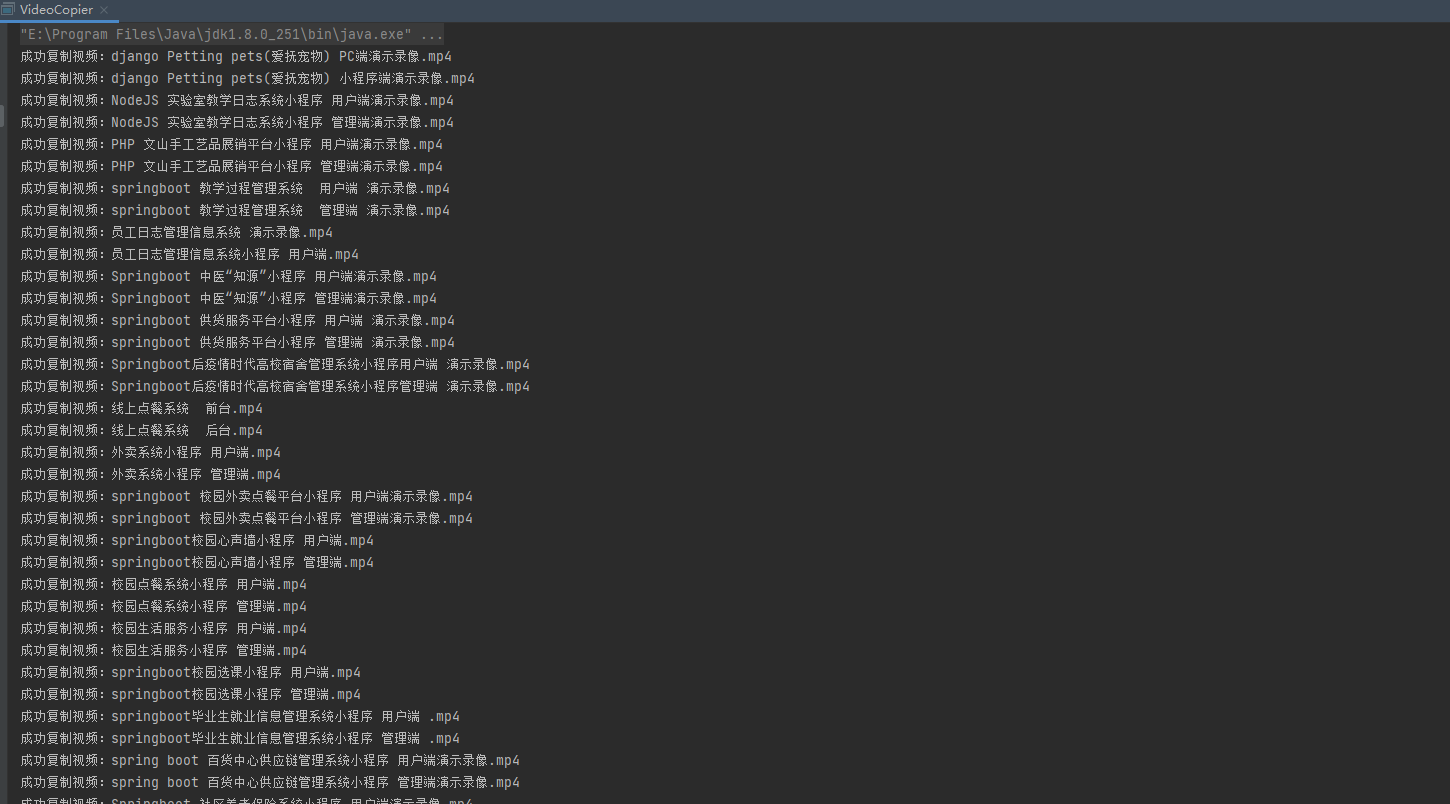Click line 'Springboot 中医“知源”小程序 管理端演示录像.mp4'
This screenshot has height=804, width=1450.
(228, 298)
